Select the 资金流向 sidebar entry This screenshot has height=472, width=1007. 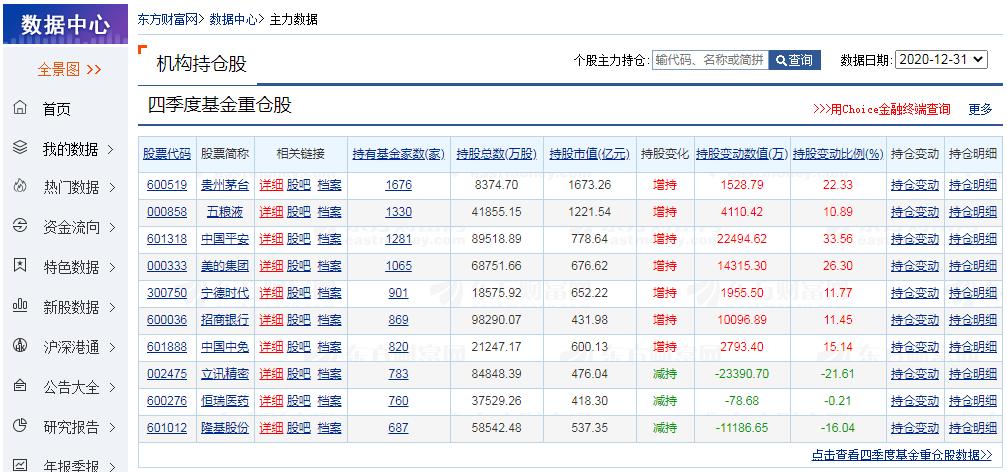tap(71, 227)
